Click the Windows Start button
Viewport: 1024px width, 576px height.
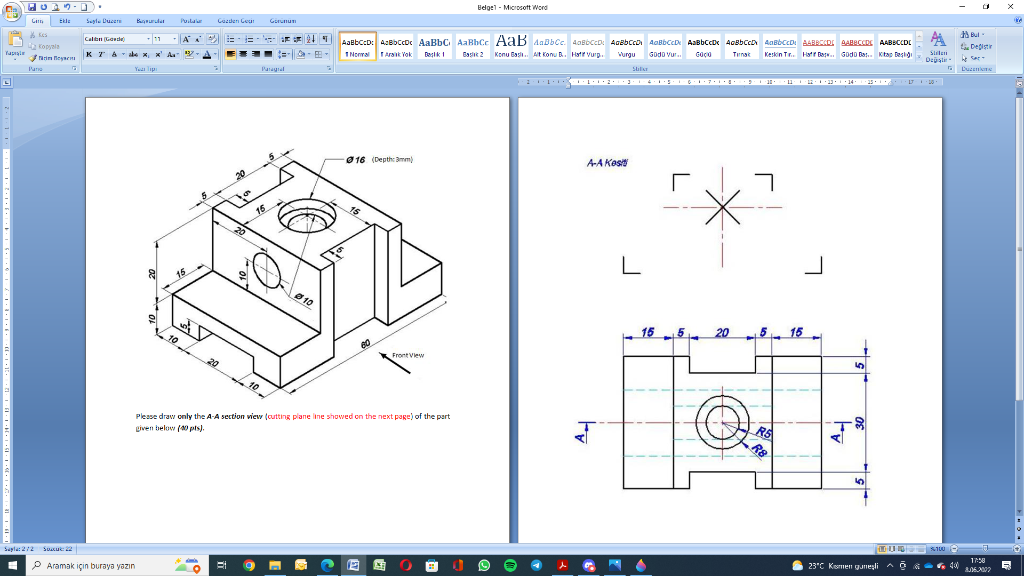click(12, 565)
